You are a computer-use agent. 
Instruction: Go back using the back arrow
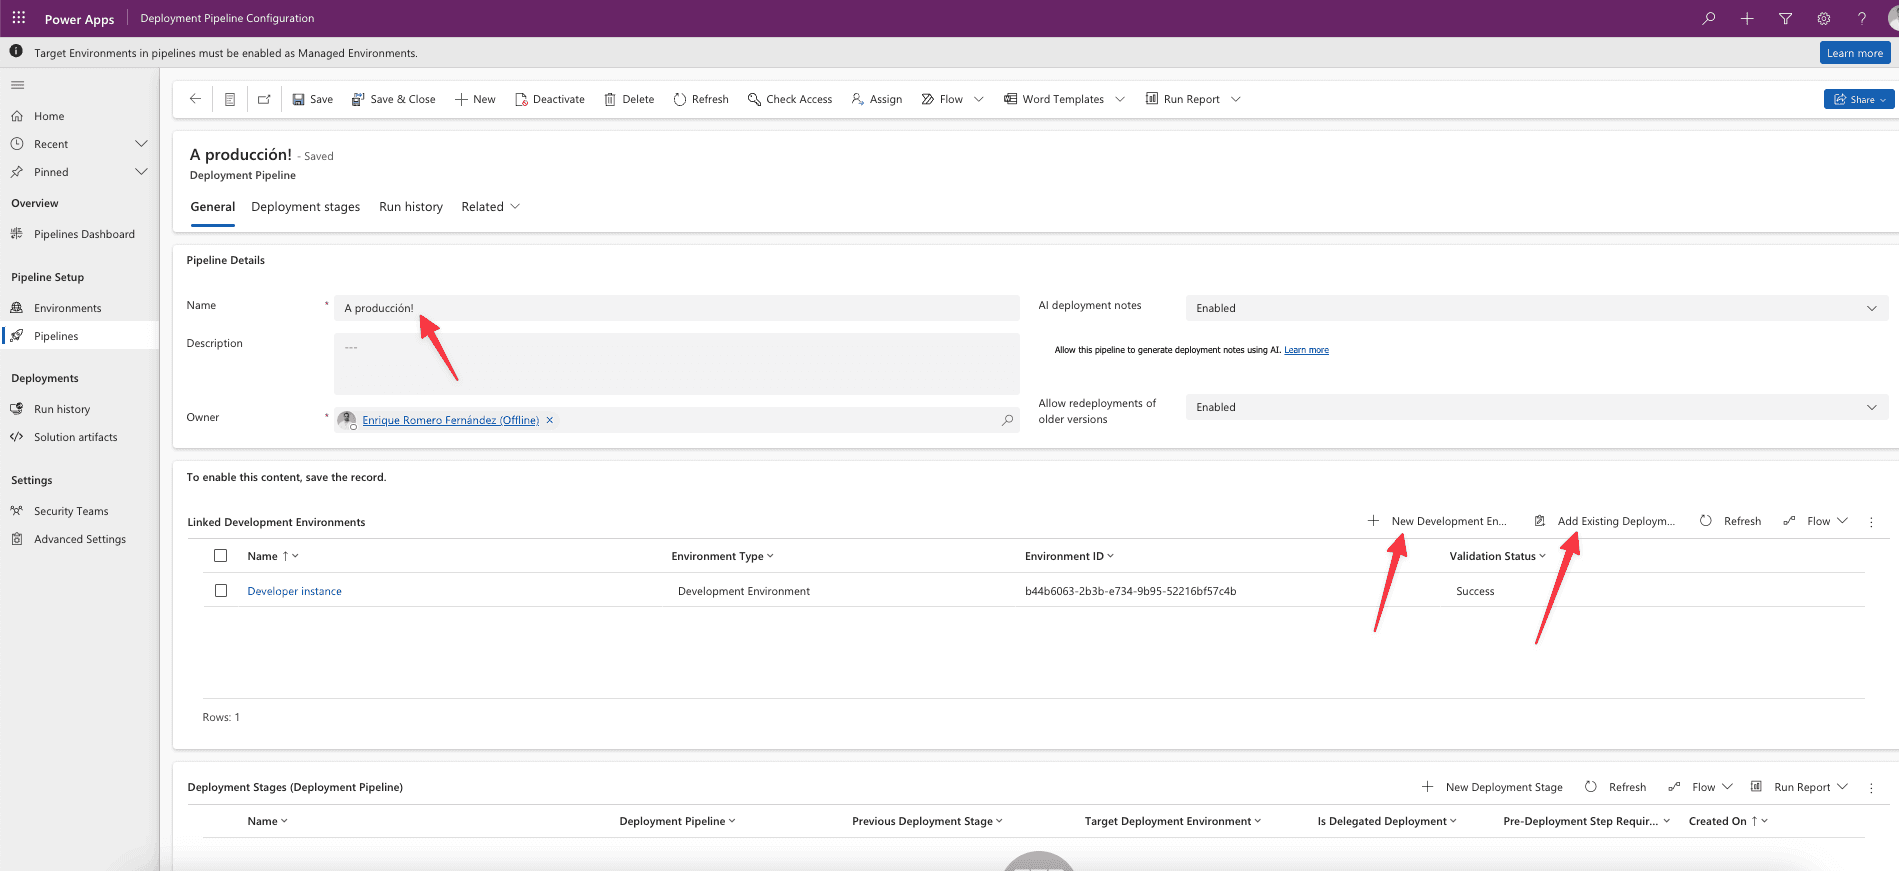pos(195,99)
